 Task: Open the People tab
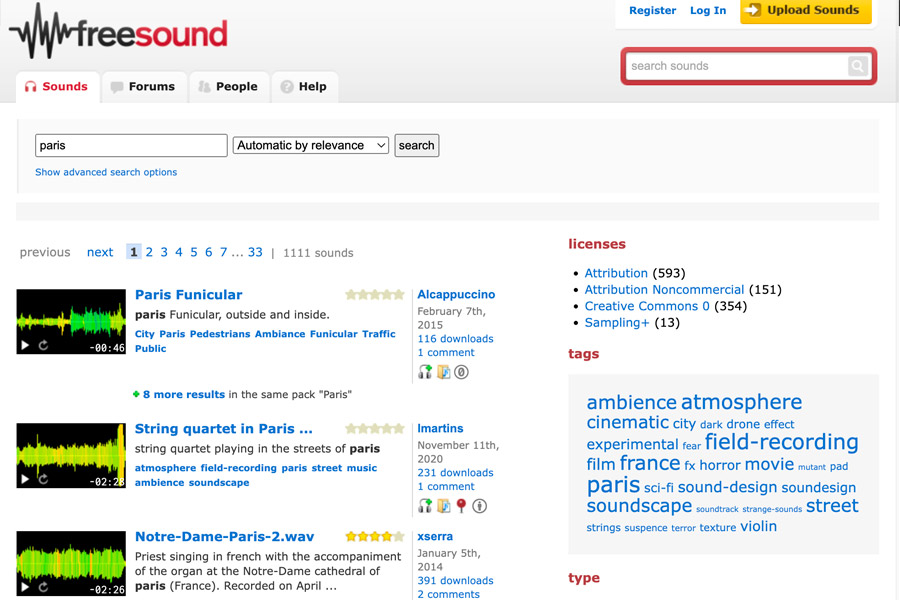(229, 87)
